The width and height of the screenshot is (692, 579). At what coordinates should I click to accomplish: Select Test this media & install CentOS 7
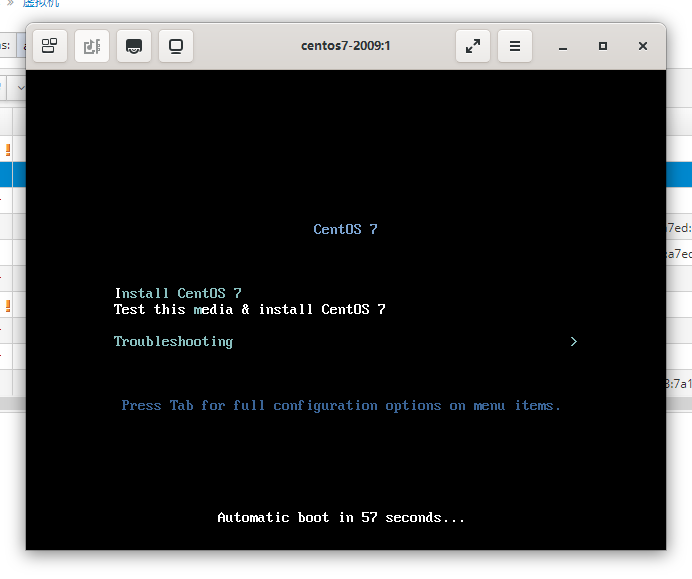click(x=250, y=309)
